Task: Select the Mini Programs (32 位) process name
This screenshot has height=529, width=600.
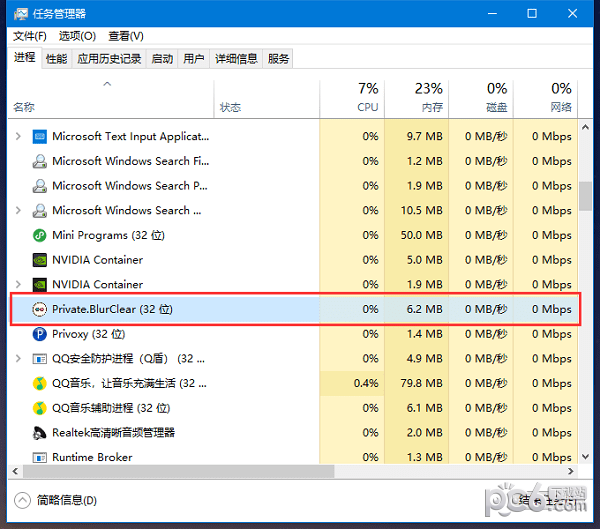Action: (x=108, y=235)
